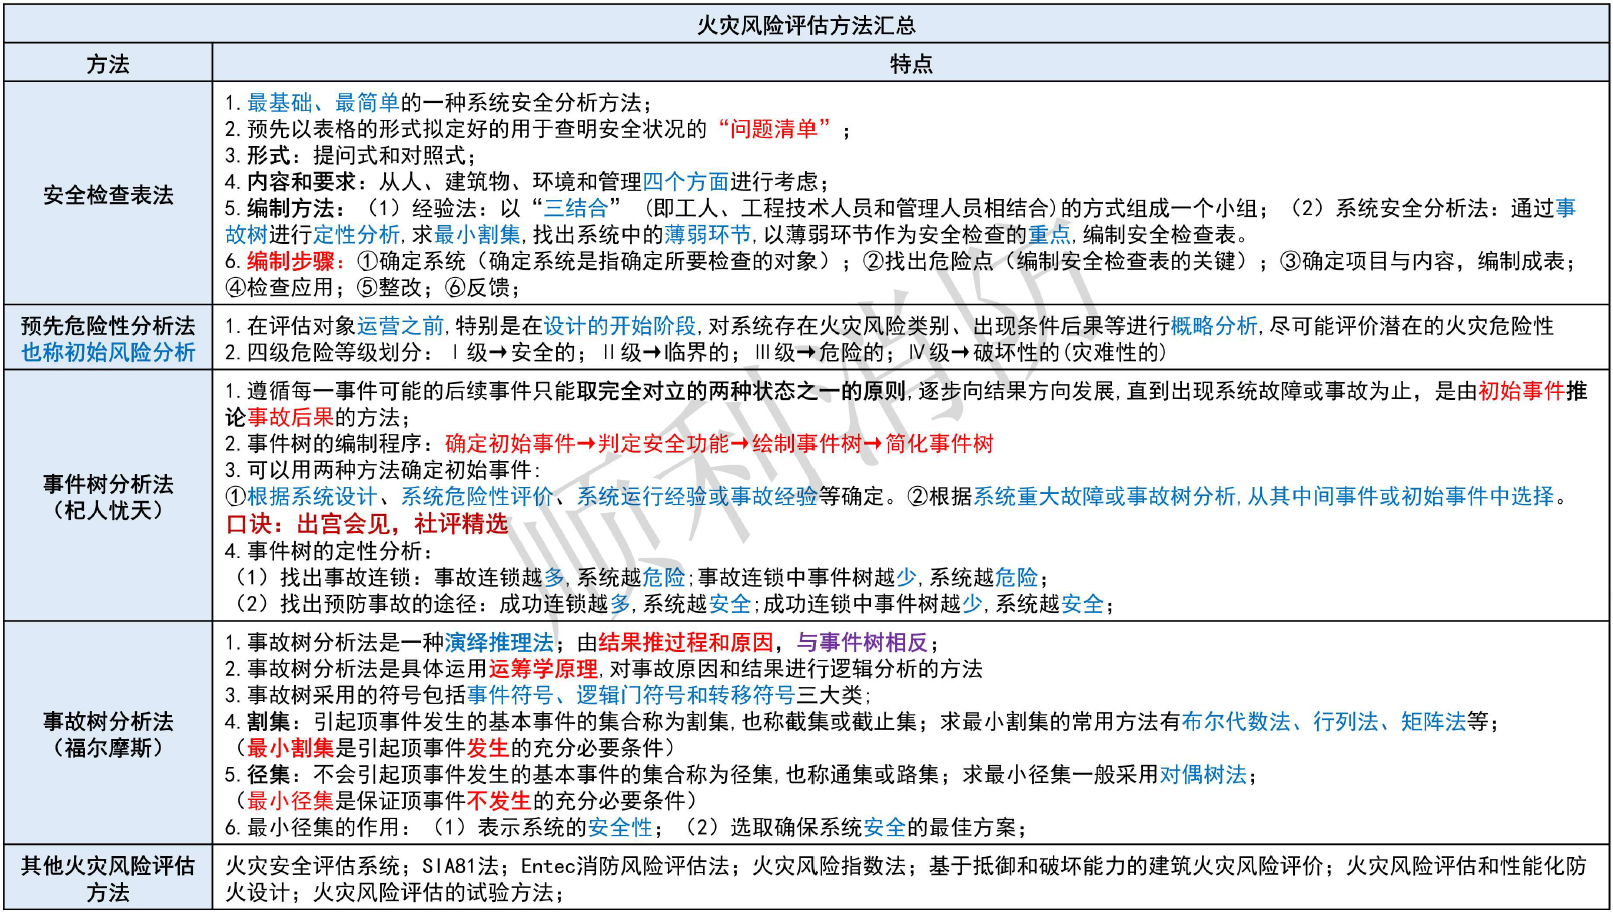
Task: Select the nickname "(杞人忧天)"
Action: 108,510
